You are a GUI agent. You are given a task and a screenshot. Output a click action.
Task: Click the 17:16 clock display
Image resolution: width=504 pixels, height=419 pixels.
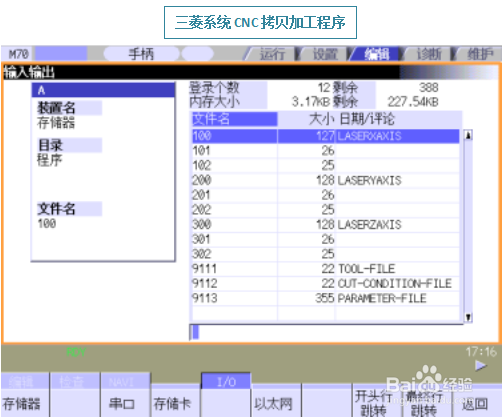[x=481, y=352]
